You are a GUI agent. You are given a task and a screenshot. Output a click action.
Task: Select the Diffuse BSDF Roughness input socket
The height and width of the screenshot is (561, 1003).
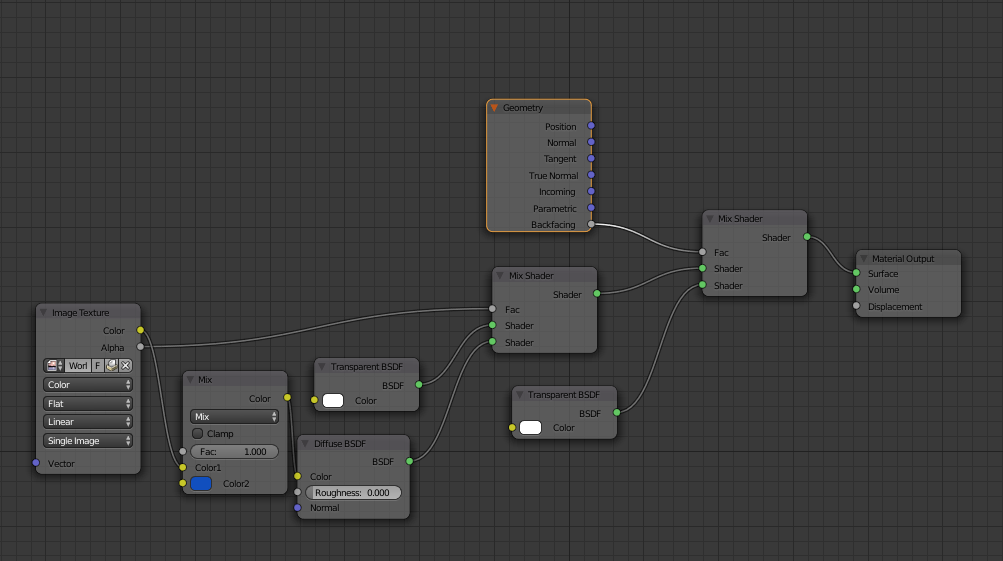(297, 493)
